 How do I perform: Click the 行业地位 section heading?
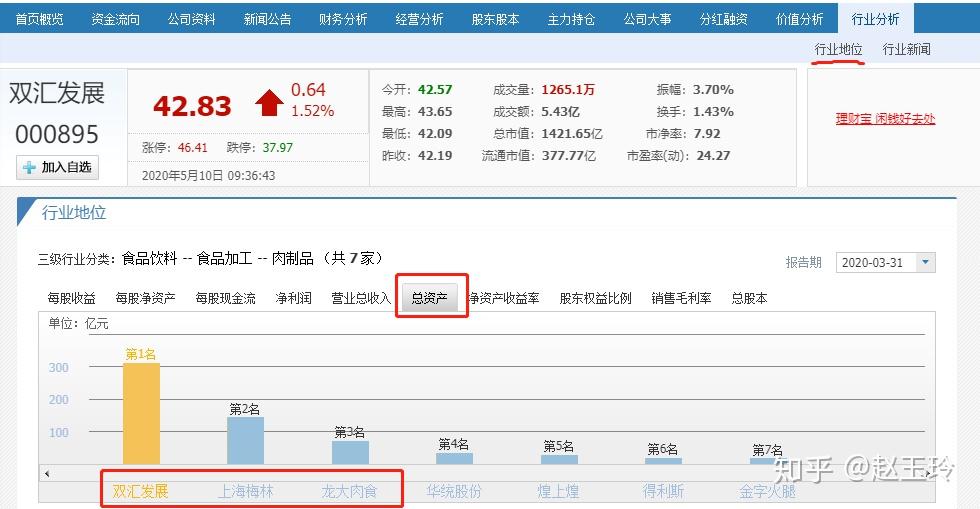click(74, 213)
